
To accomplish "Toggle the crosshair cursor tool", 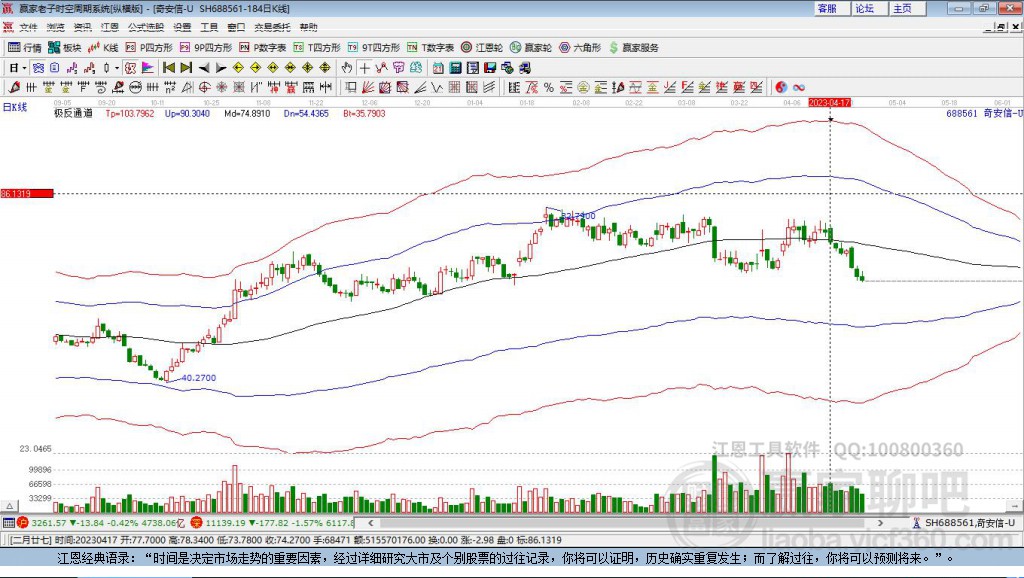I will point(365,68).
